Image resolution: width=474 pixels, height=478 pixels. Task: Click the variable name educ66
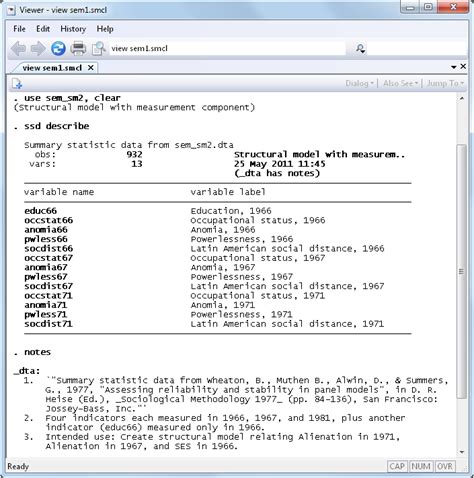tap(40, 211)
